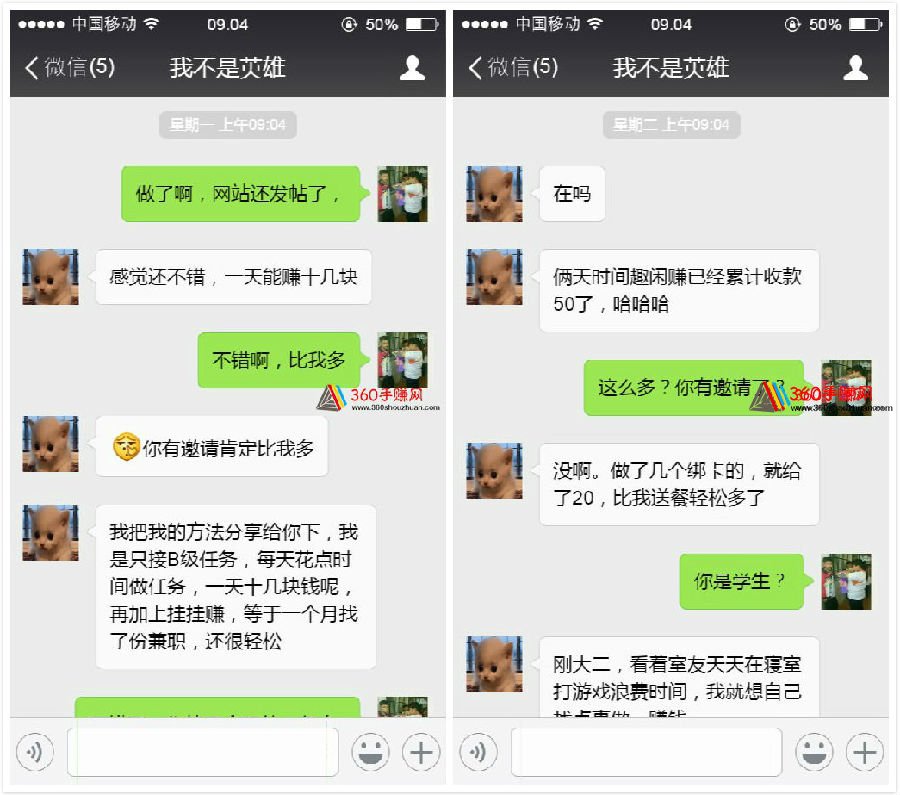This screenshot has height=795, width=900.
Task: Tap voice input icon in right chat
Action: pos(478,752)
